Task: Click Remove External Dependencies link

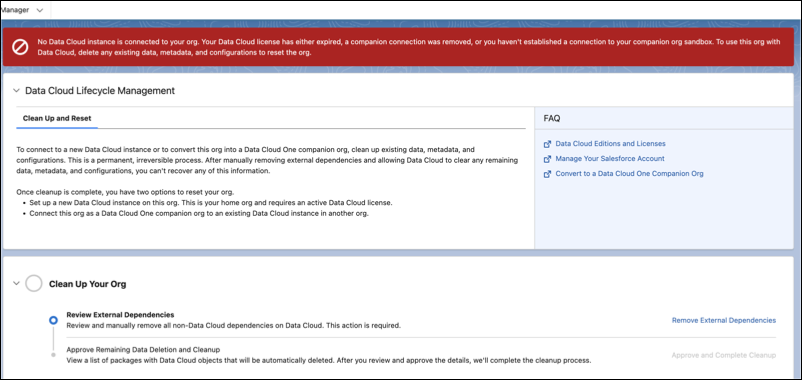Action: 724,320
